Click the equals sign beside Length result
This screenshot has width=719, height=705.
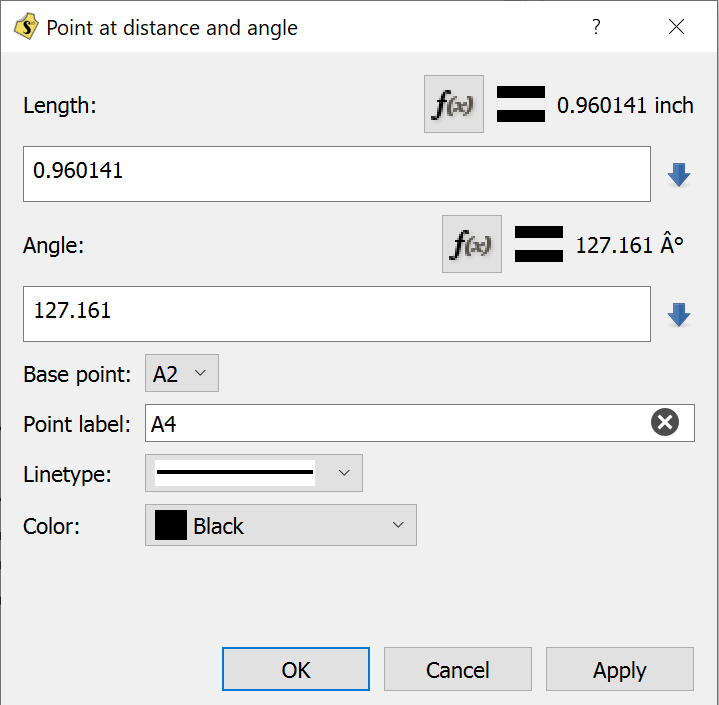tap(521, 104)
